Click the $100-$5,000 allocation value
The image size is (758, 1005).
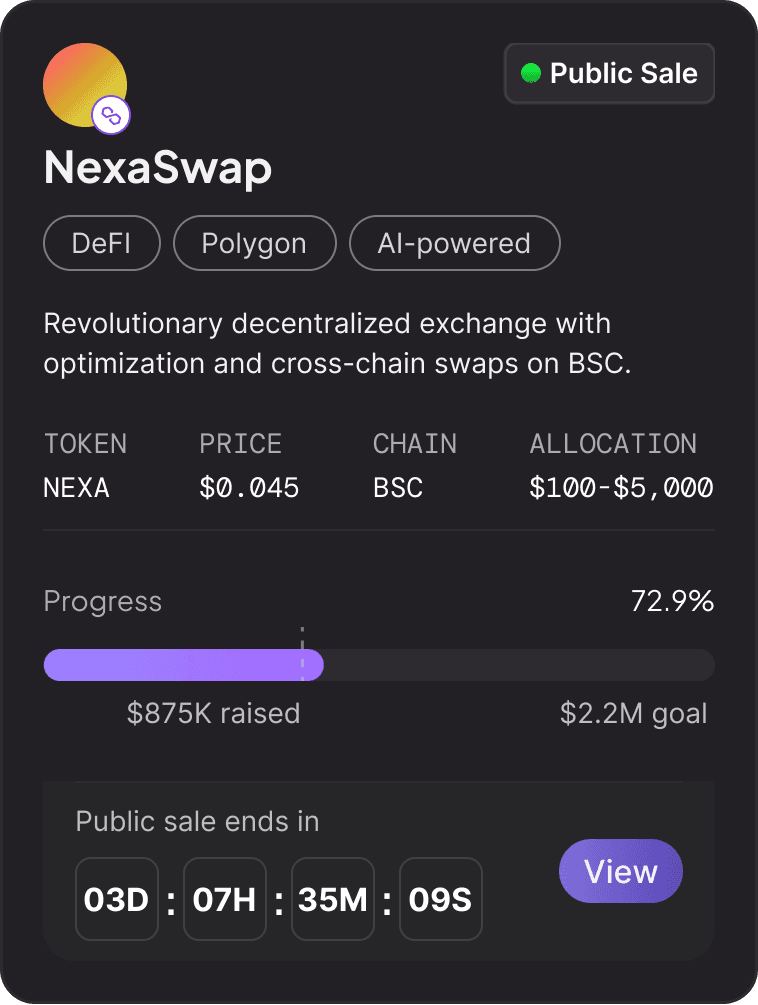[x=621, y=488]
